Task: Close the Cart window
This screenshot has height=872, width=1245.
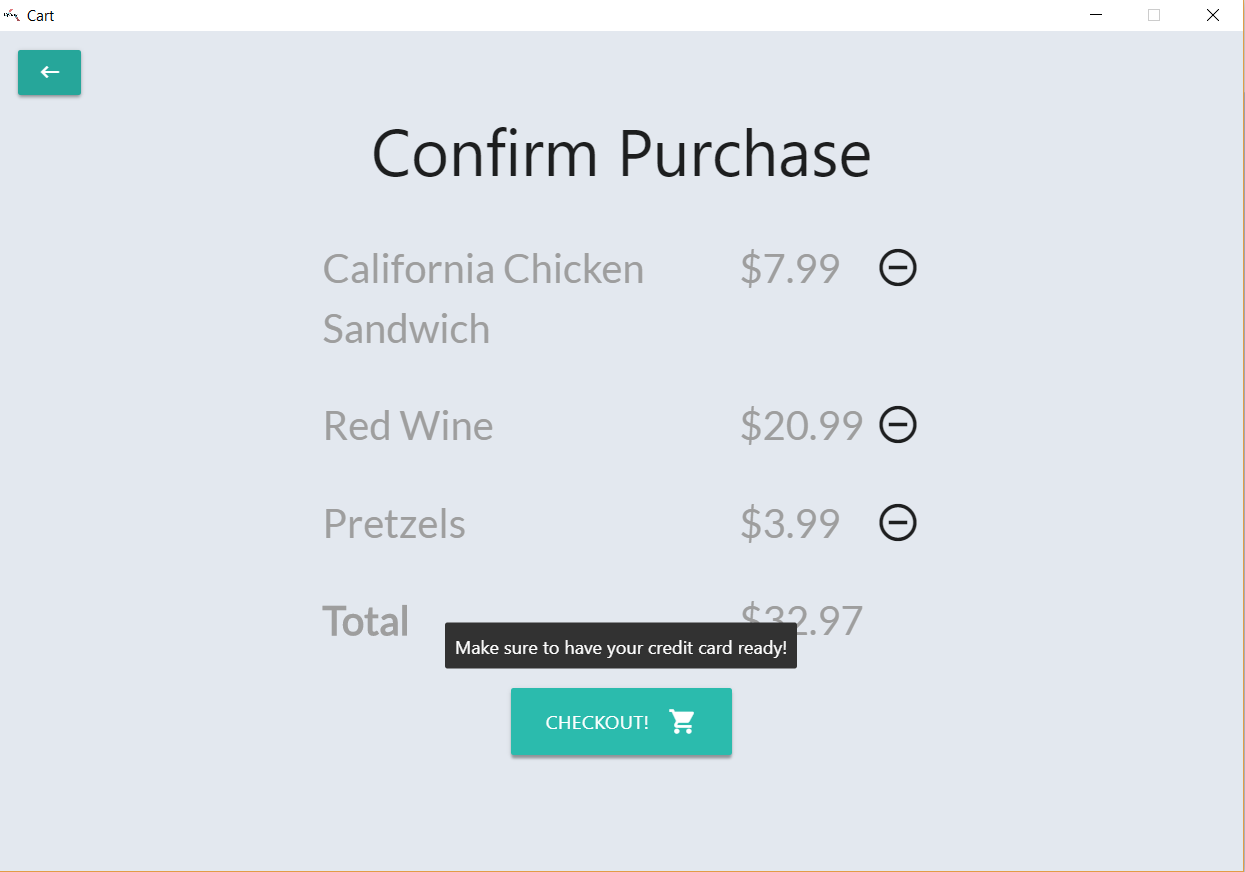Action: (x=1212, y=15)
